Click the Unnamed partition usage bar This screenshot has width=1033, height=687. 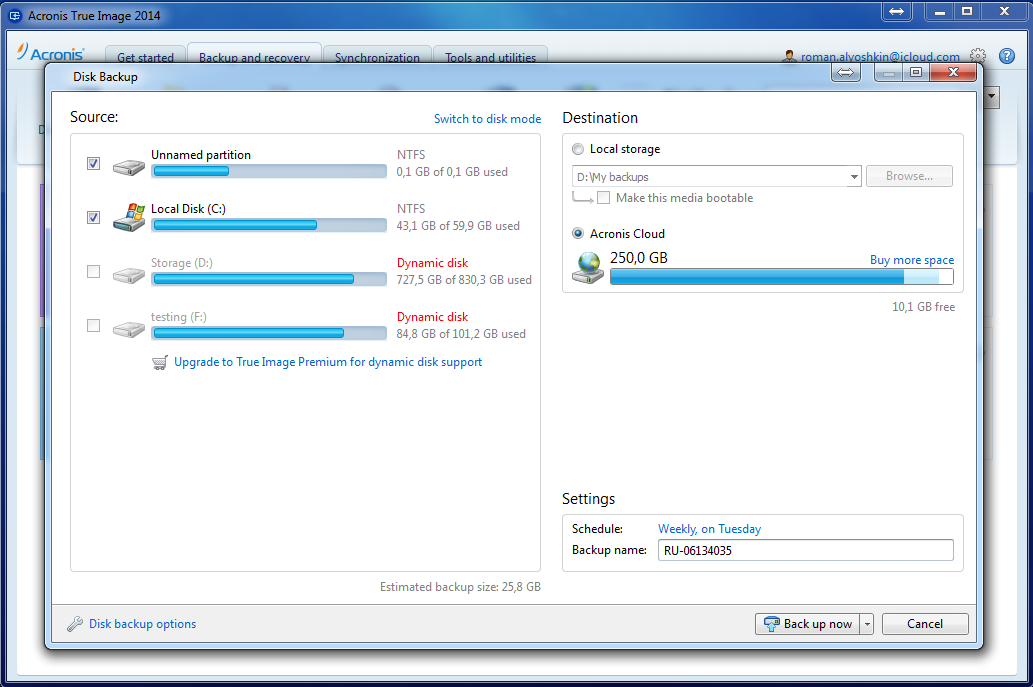pyautogui.click(x=269, y=171)
